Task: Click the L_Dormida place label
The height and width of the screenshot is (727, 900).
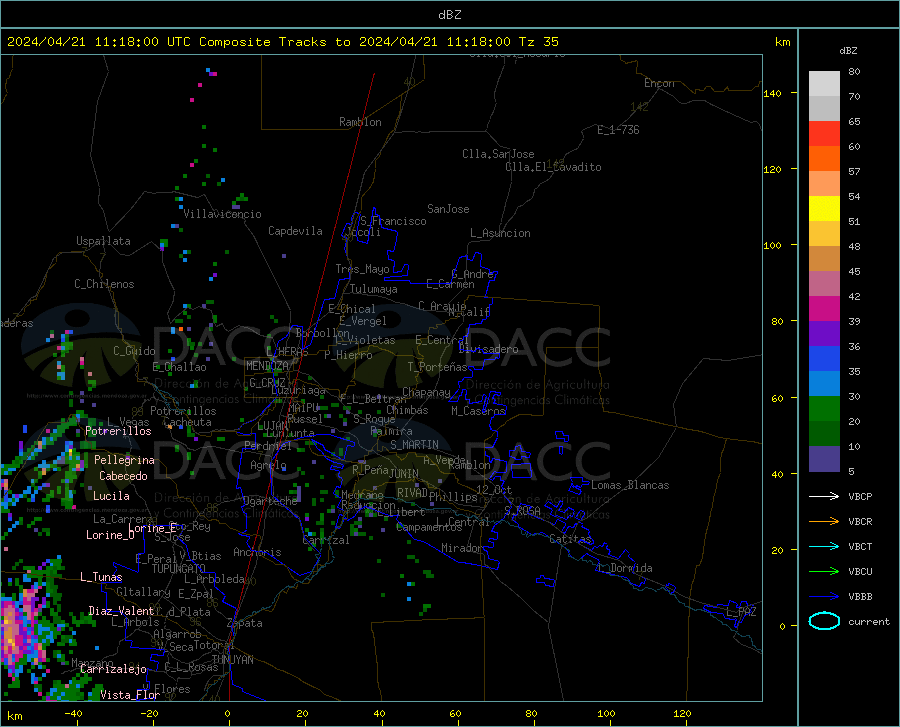Action: pos(625,568)
